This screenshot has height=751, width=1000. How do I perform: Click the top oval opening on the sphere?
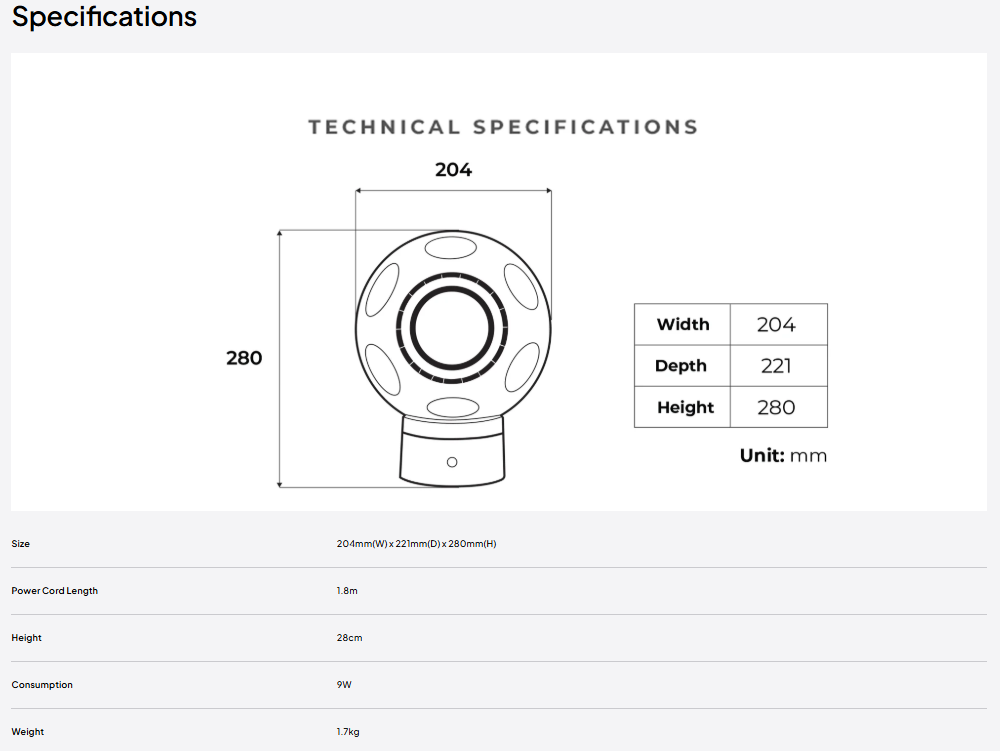[x=451, y=247]
